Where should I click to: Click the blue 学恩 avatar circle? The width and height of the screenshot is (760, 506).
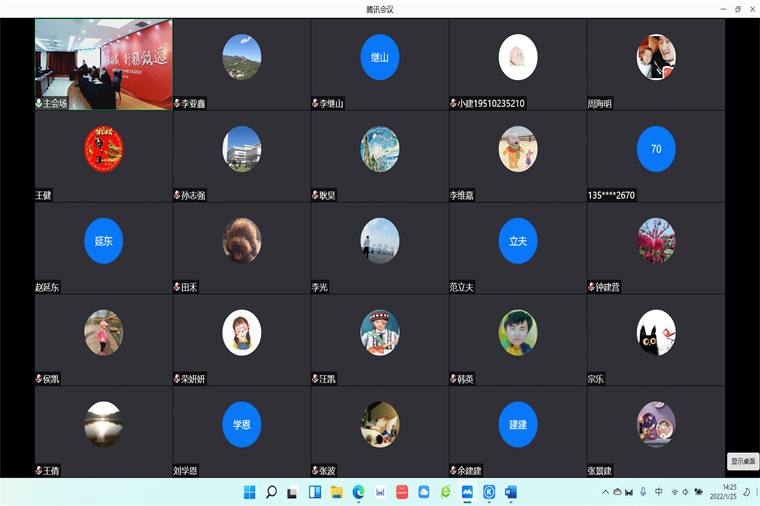tap(241, 424)
